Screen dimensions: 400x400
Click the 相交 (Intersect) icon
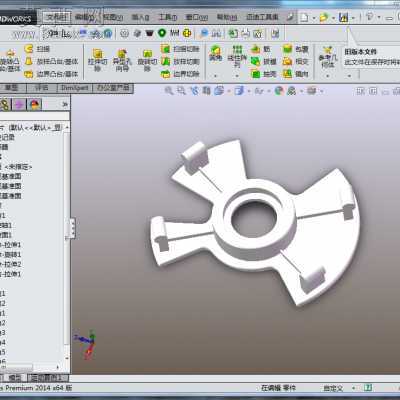[287, 61]
